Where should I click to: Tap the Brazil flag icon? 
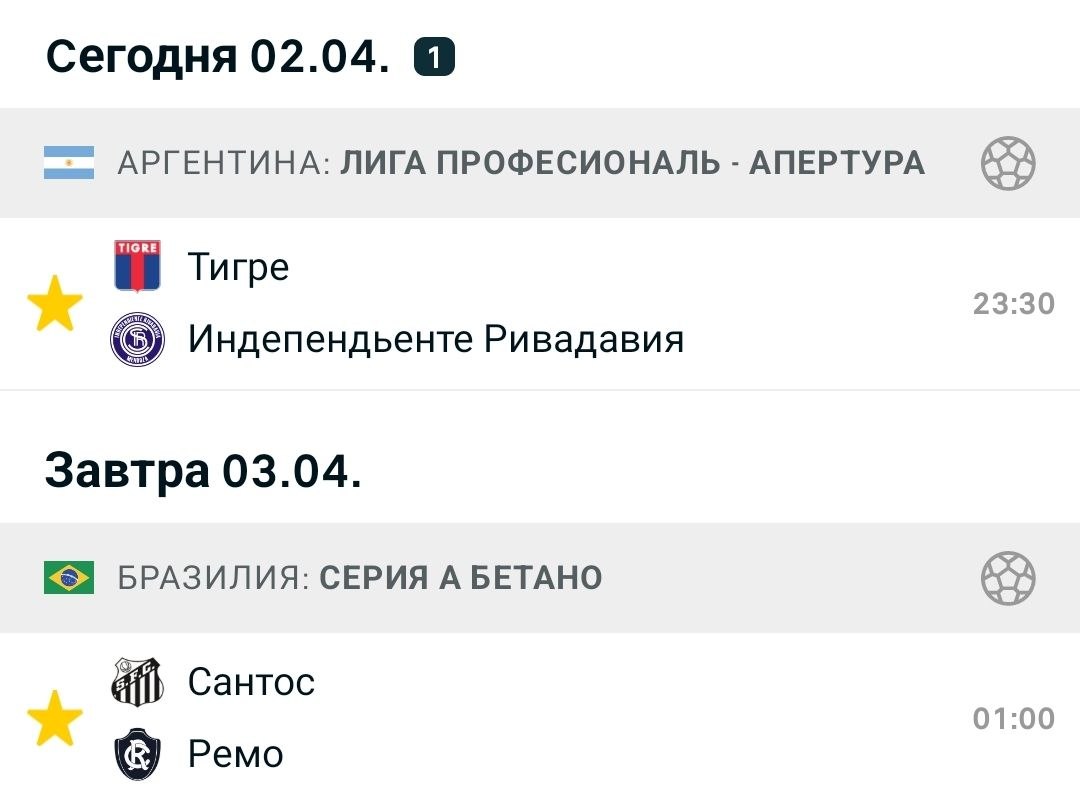[69, 578]
